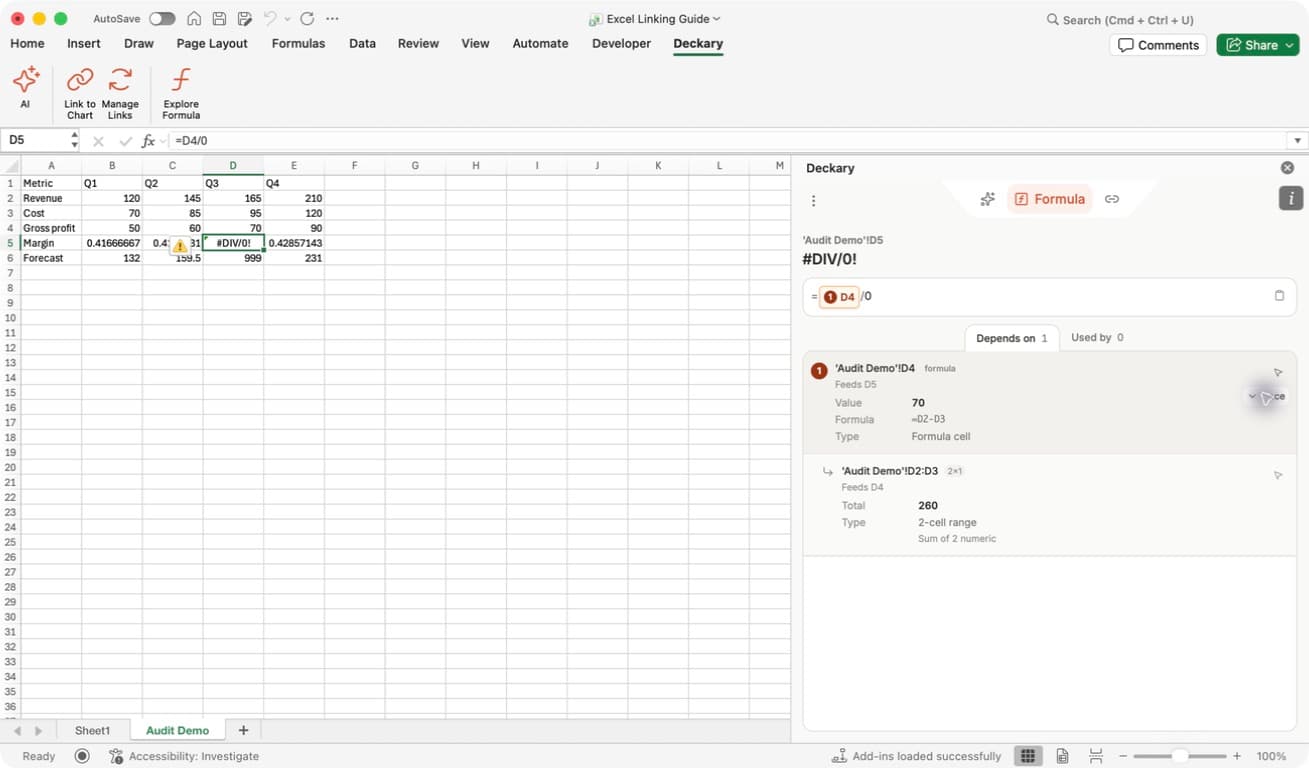
Task: Click the formula bar input showing =D4/0
Action: (x=728, y=141)
